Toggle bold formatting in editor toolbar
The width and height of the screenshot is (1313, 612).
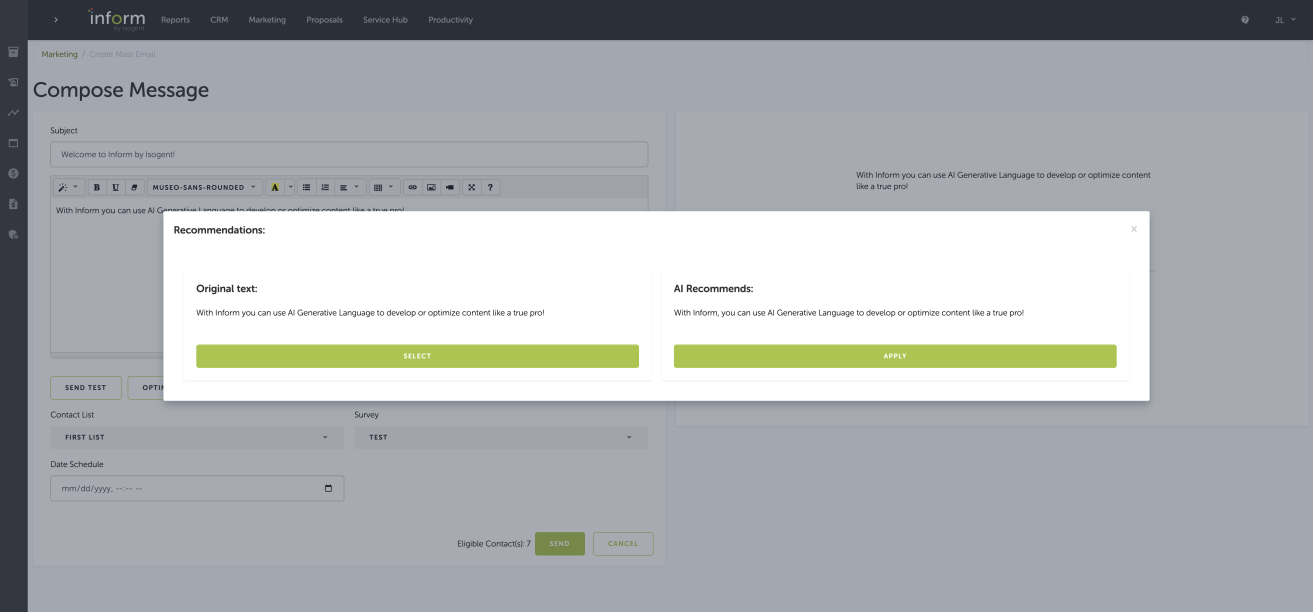[97, 187]
